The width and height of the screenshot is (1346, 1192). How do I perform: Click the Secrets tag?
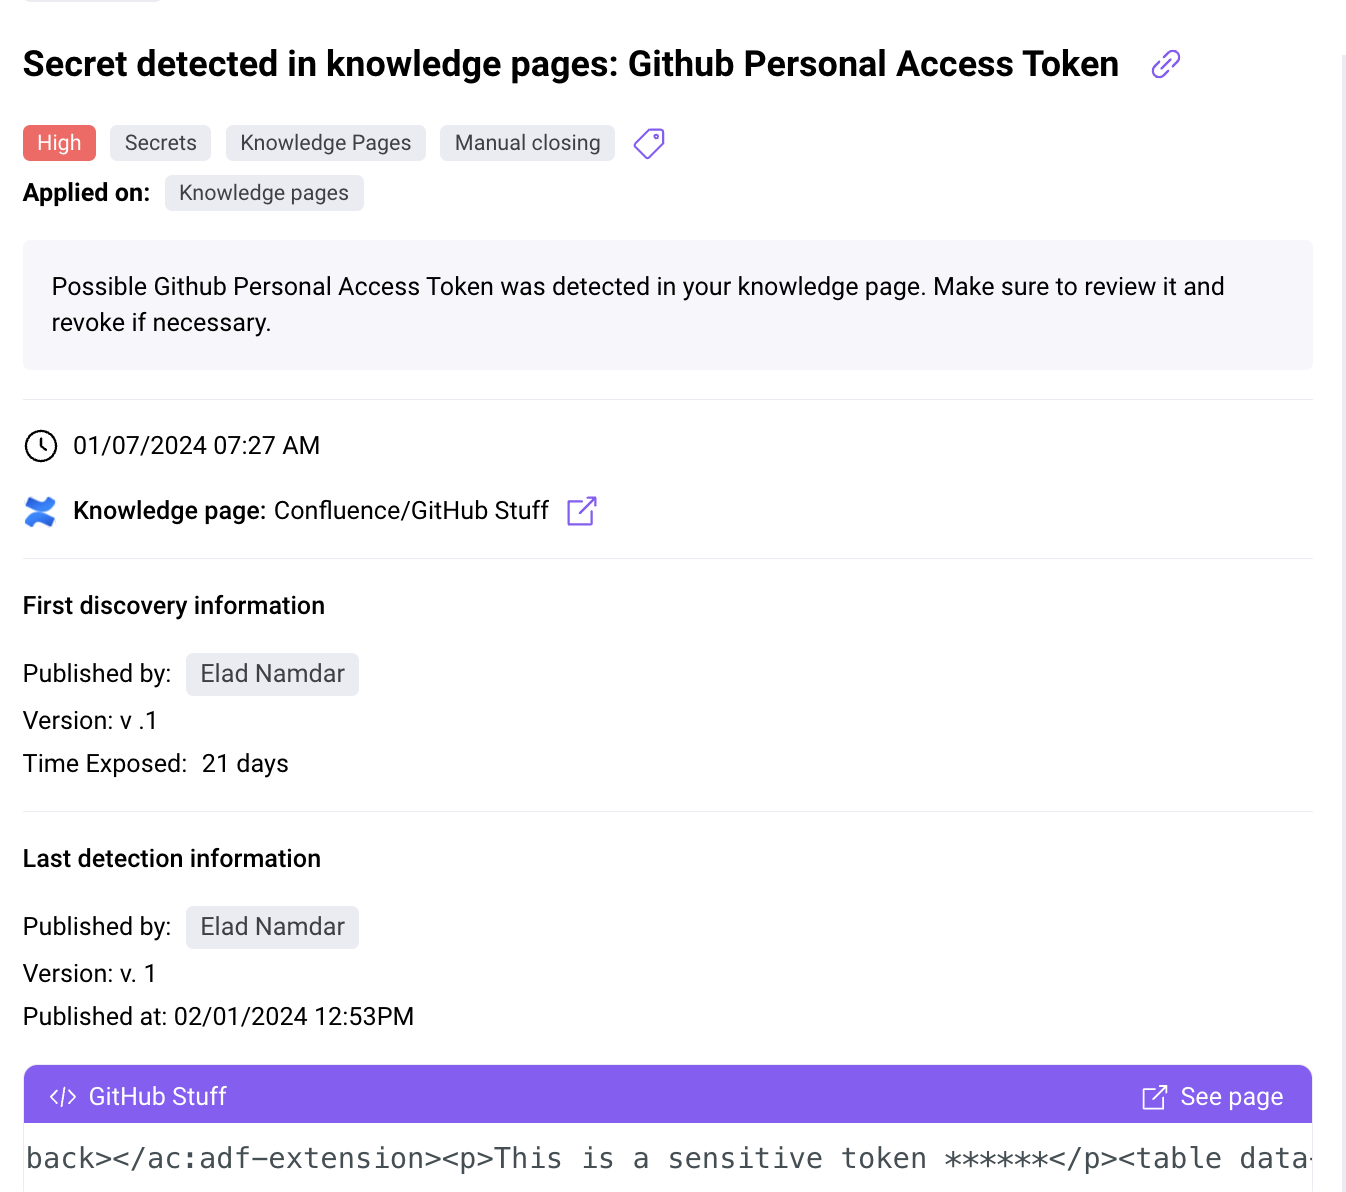point(160,143)
